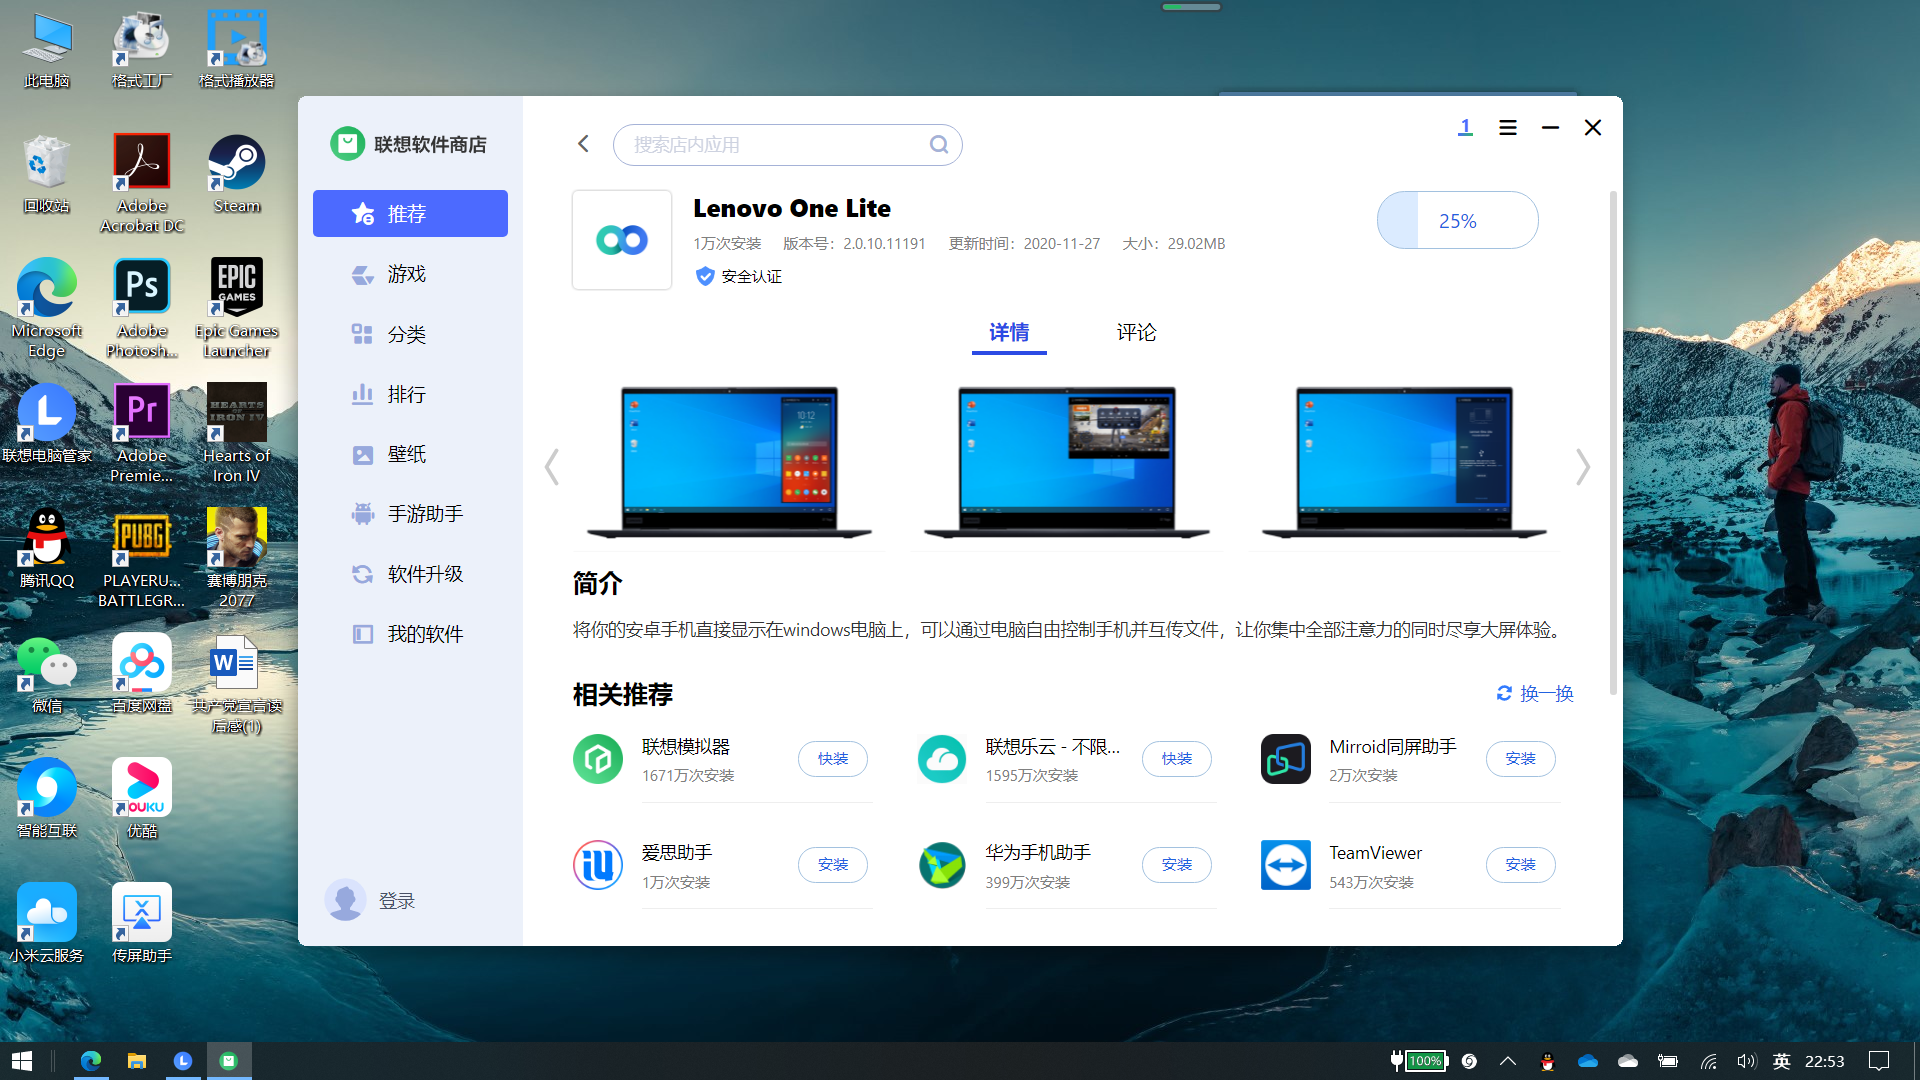Open the 软件升级 update section

(x=410, y=574)
